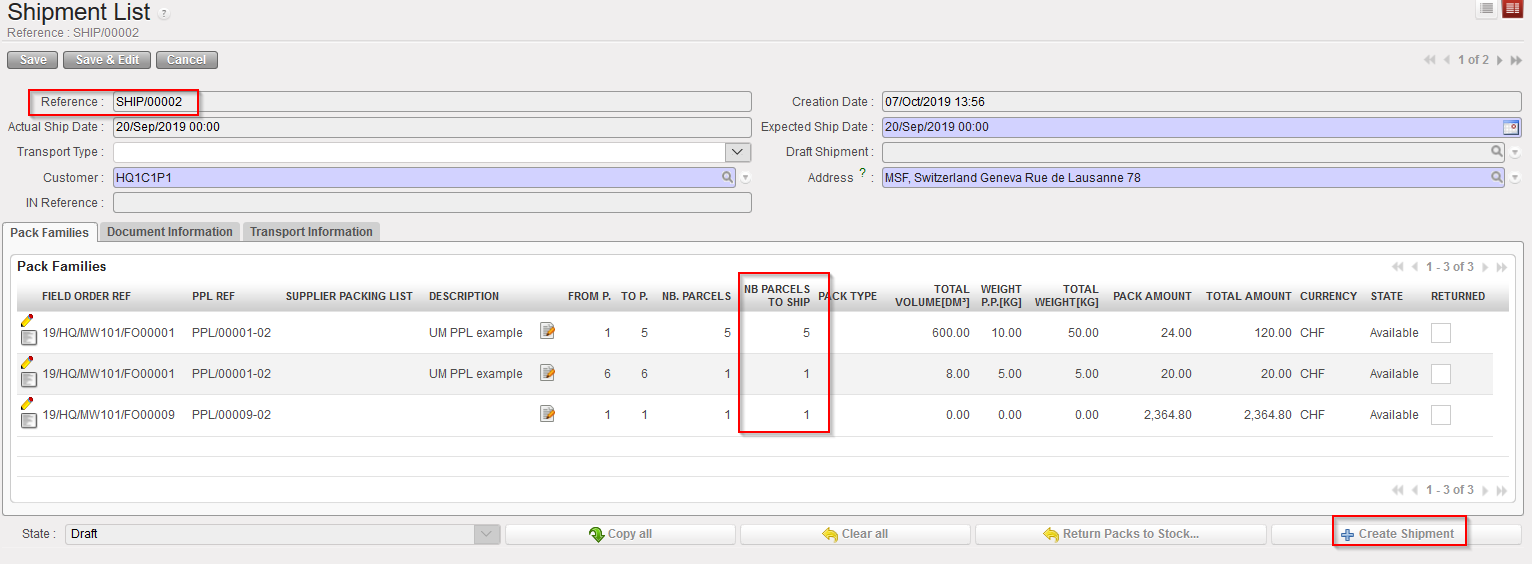Switch to form view icon
The height and width of the screenshot is (564, 1532).
coord(1512,9)
